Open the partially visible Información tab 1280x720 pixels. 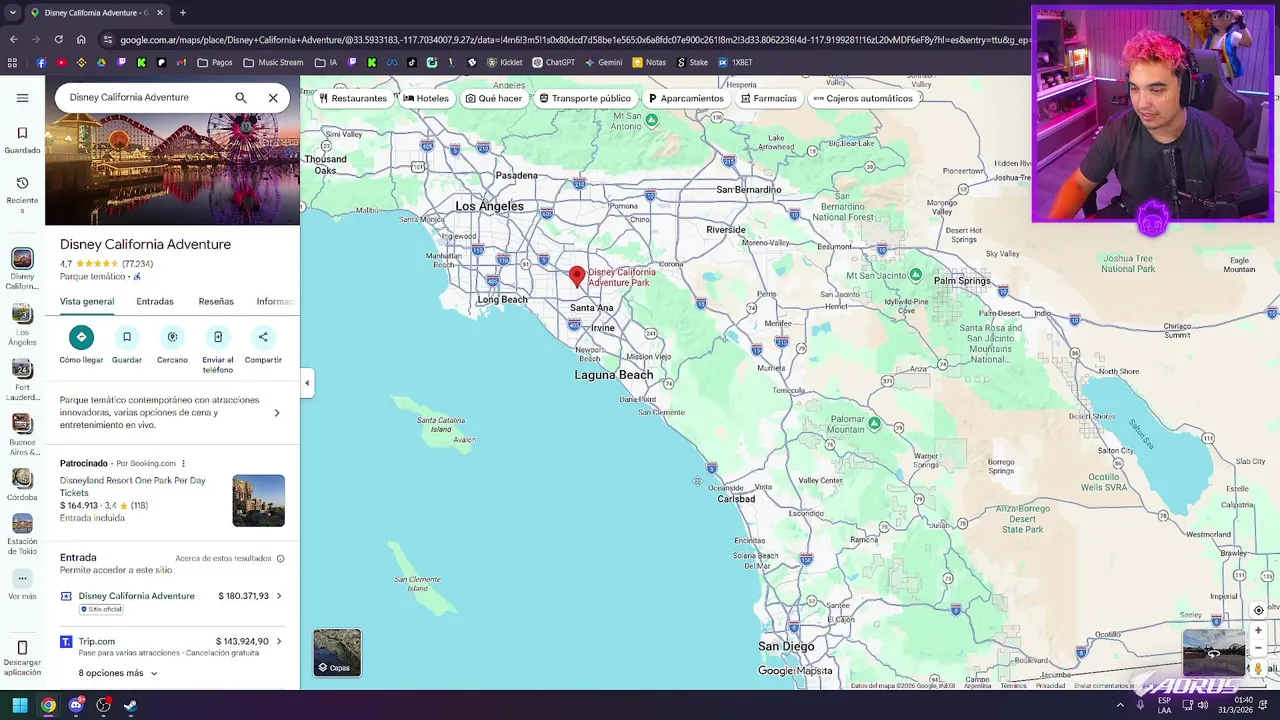tap(275, 301)
